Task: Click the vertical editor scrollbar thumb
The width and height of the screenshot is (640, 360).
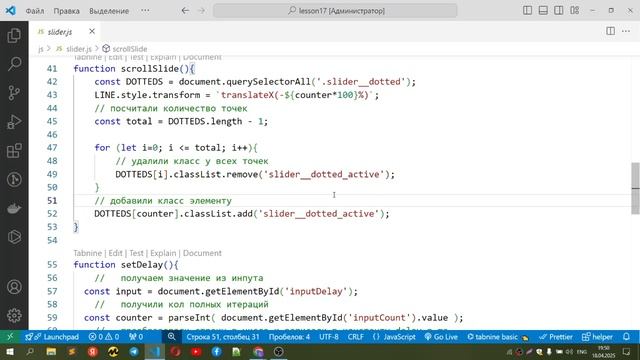Action: [x=635, y=188]
